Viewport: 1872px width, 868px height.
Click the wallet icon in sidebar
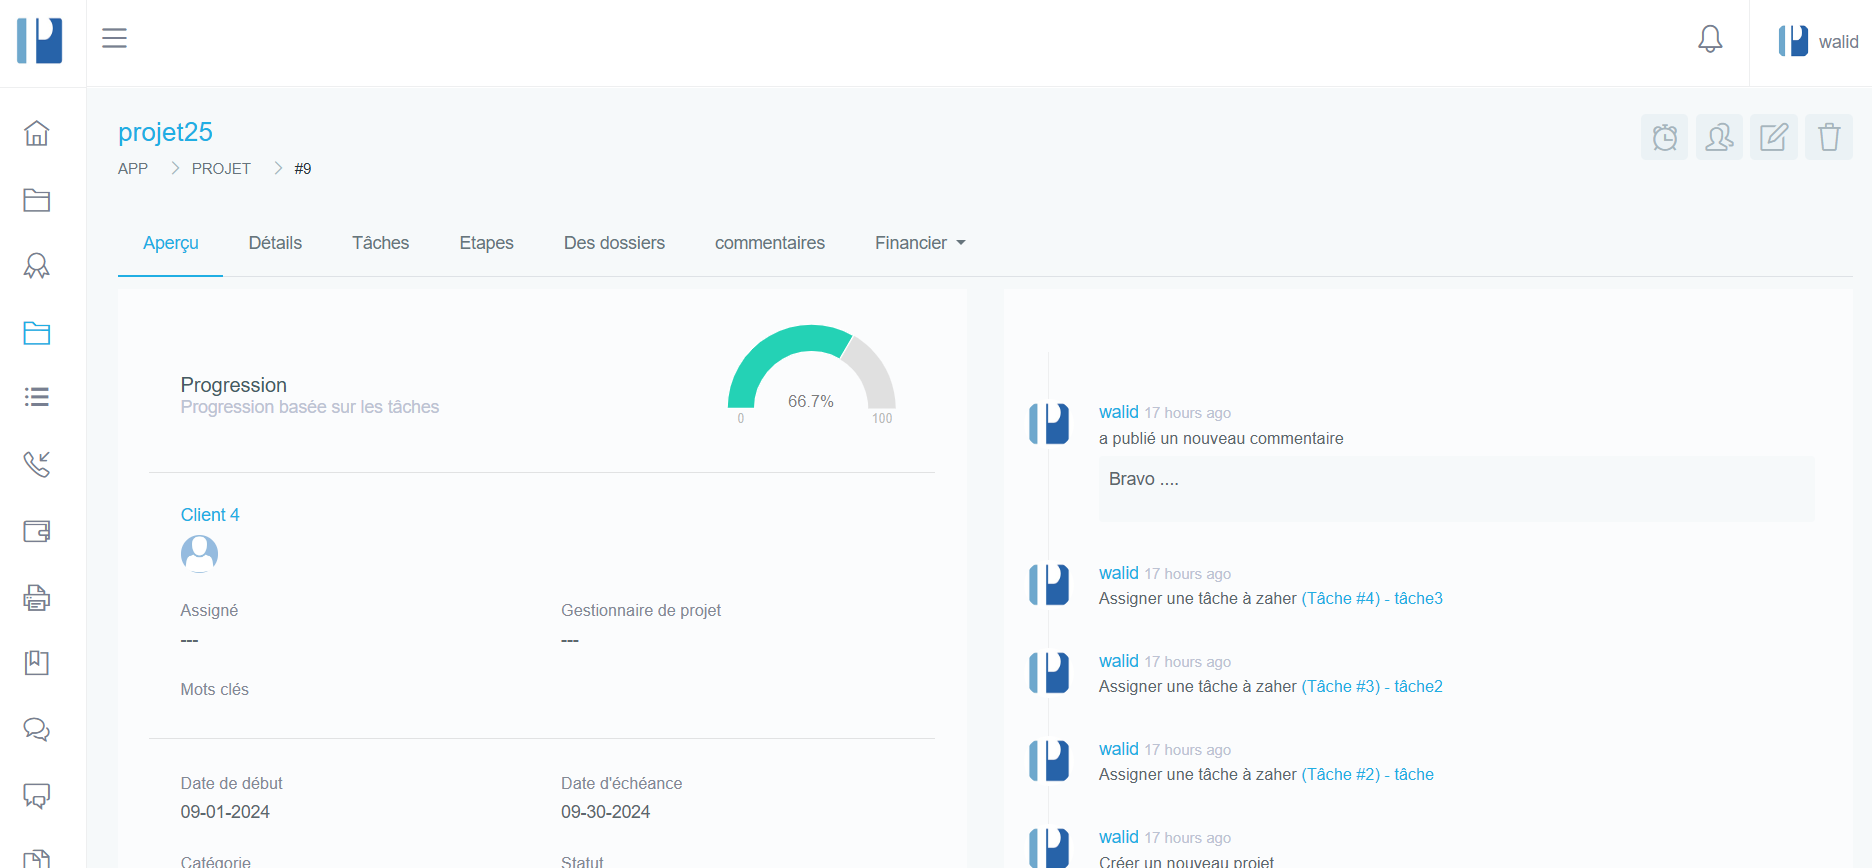(x=37, y=531)
